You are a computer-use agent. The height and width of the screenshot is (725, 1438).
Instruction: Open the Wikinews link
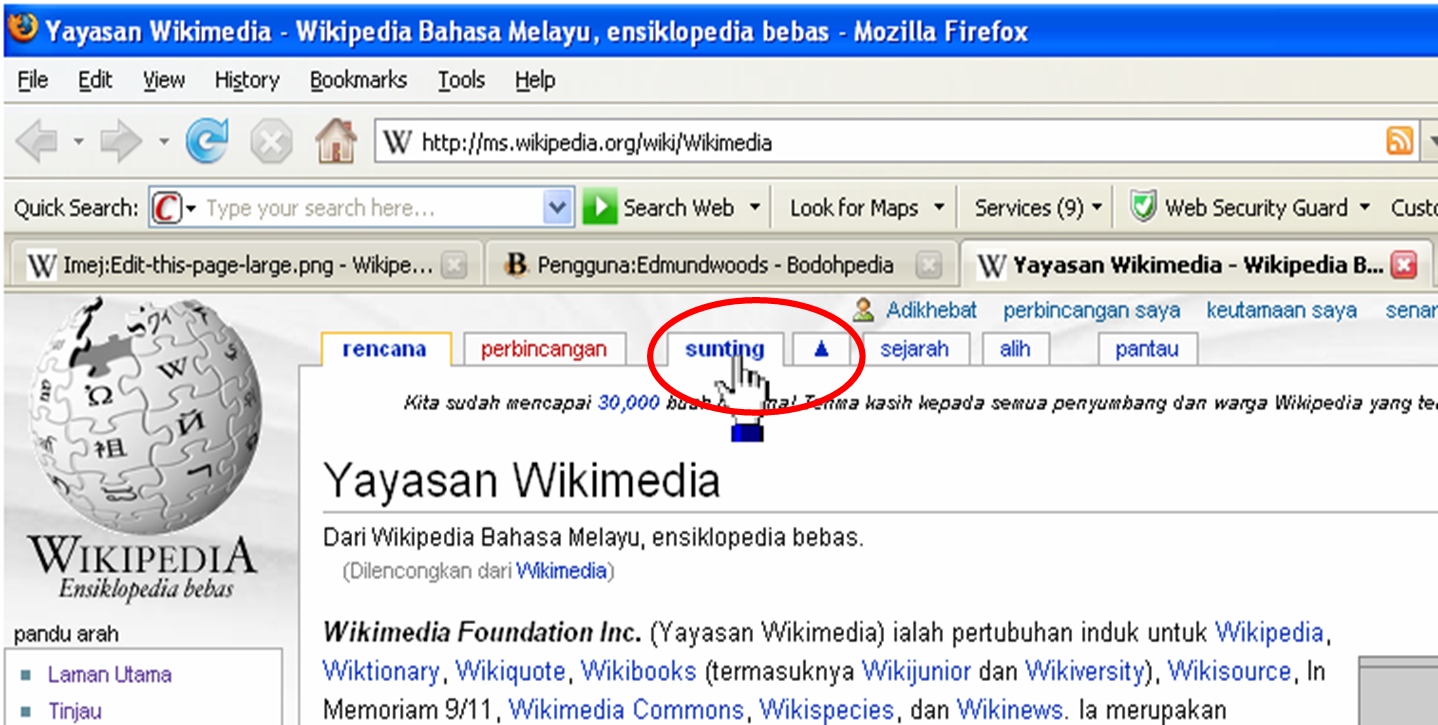click(1008, 710)
